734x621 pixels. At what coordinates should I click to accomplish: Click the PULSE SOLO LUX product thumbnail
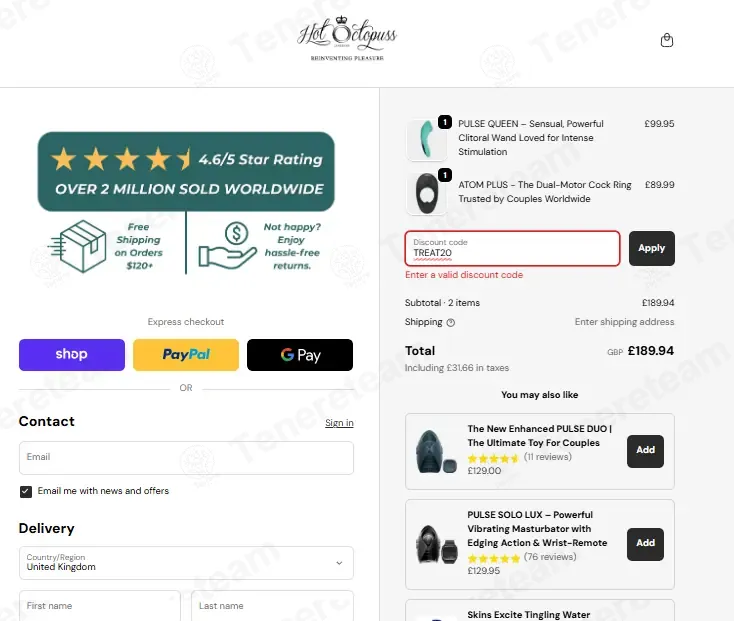coord(436,545)
